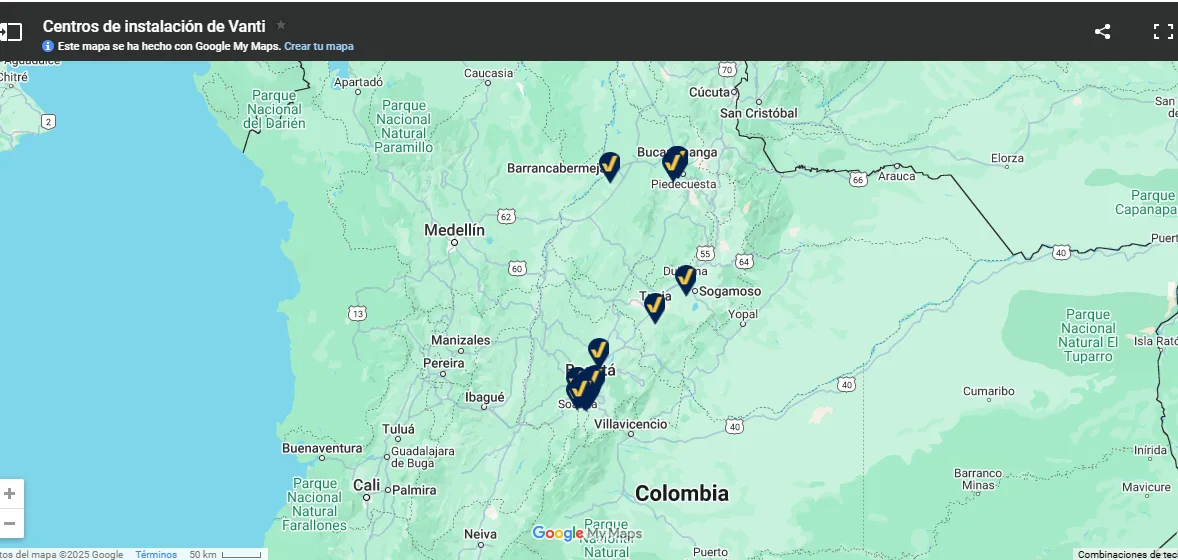
Task: Click the Piedecuesta town label
Action: 684,184
